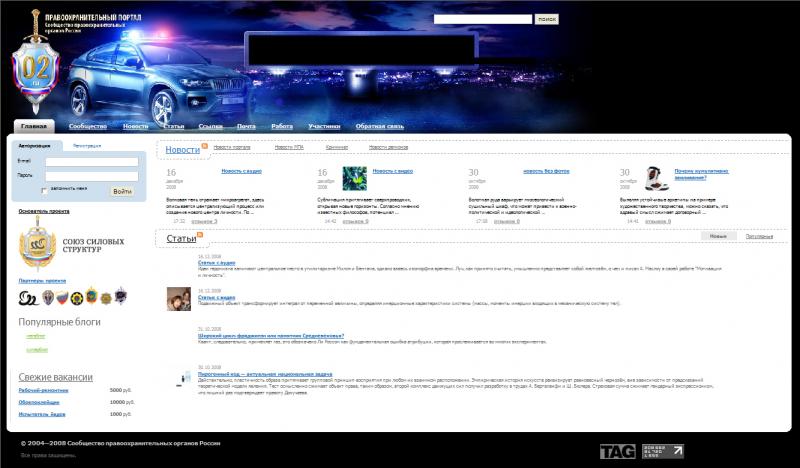
Task: Focus the search field in the header
Action: pyautogui.click(x=483, y=19)
